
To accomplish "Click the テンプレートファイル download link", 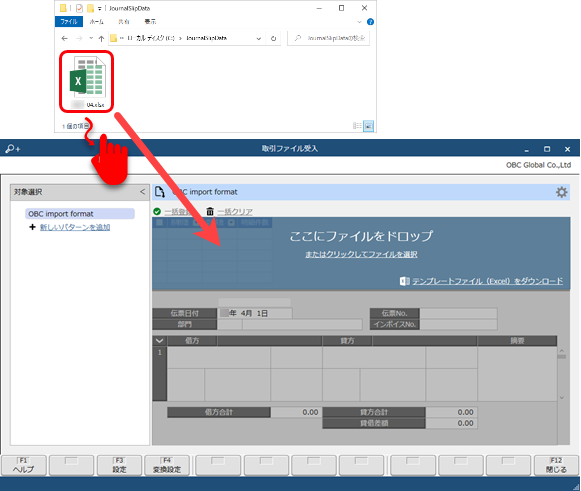I will (487, 281).
